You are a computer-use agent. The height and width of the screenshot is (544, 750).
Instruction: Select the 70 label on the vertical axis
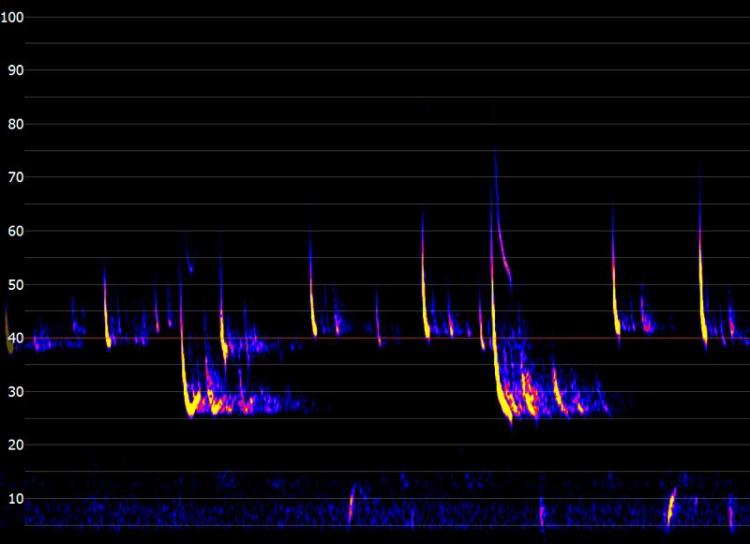point(16,178)
